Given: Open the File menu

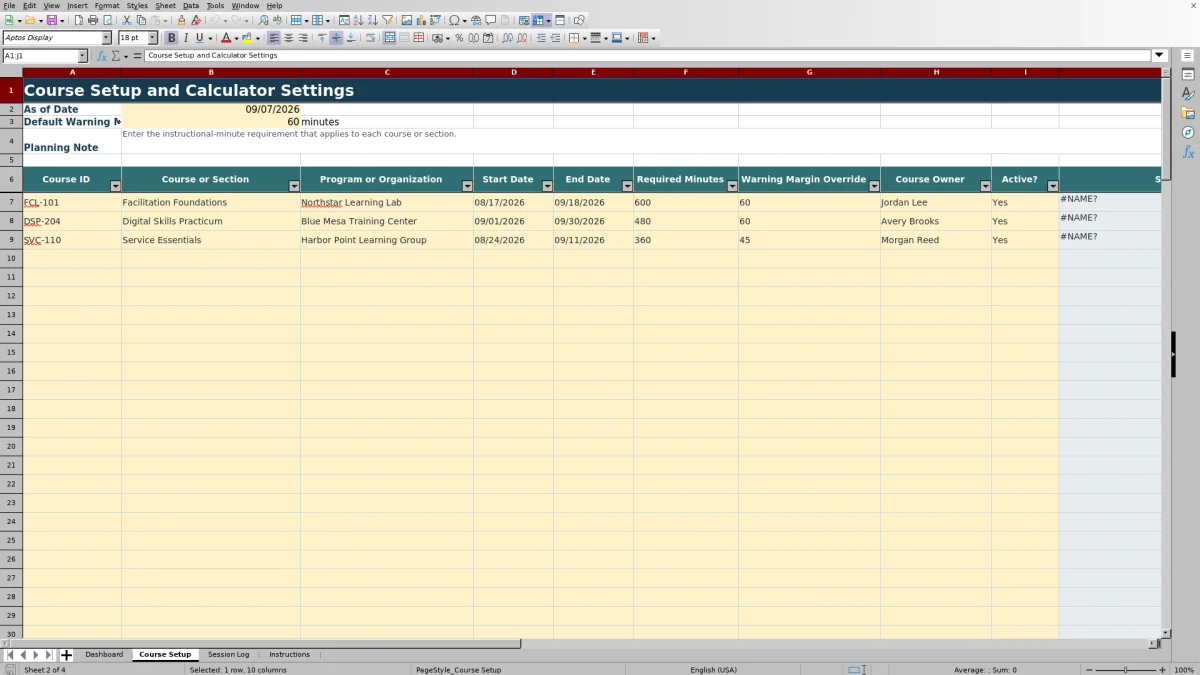Looking at the screenshot, I should [9, 5].
